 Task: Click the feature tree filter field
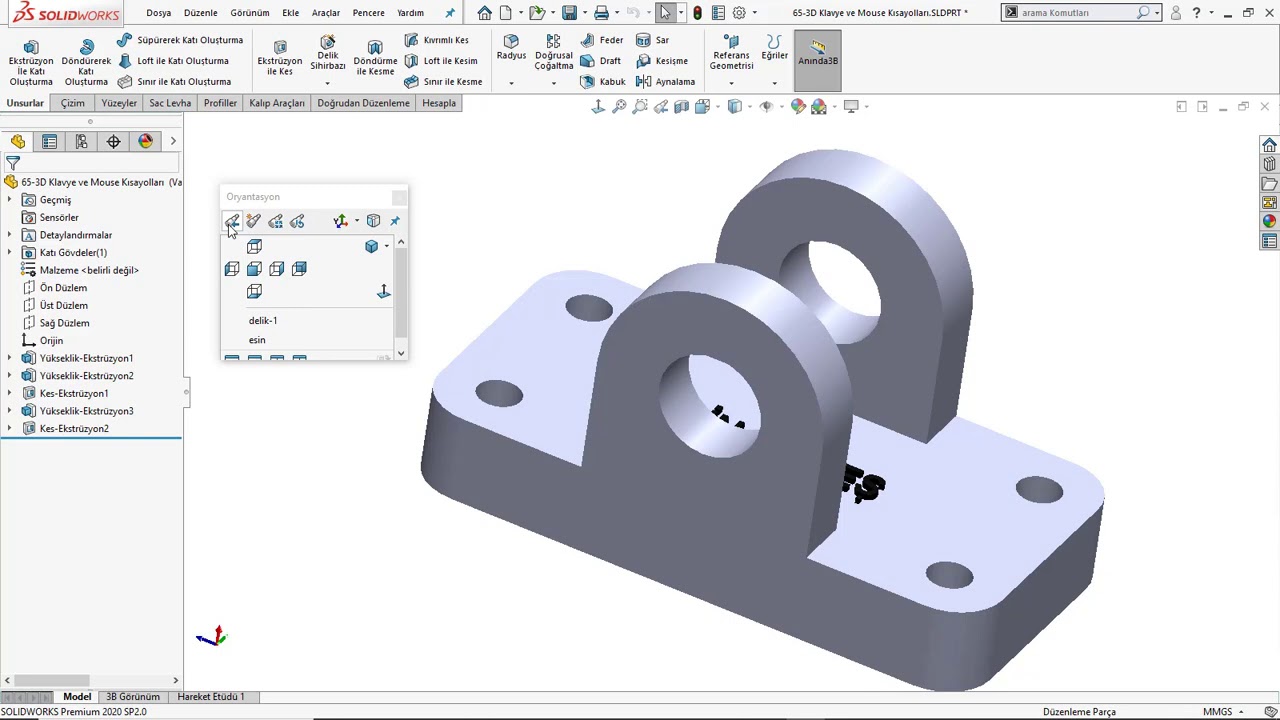pyautogui.click(x=92, y=163)
